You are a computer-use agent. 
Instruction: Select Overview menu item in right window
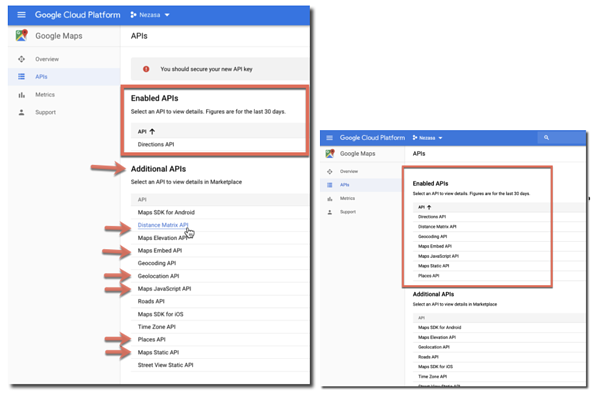(x=349, y=171)
